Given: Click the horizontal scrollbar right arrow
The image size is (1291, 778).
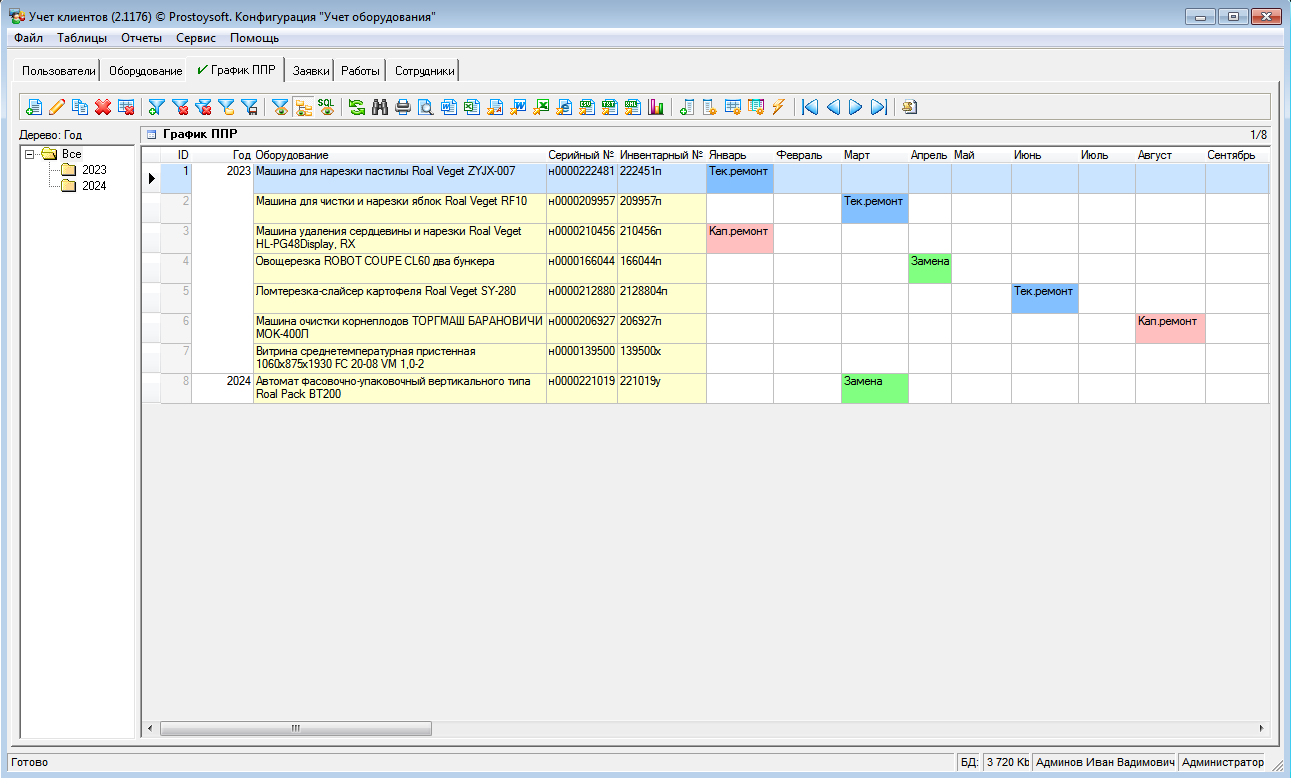Looking at the screenshot, I should click(x=1261, y=728).
